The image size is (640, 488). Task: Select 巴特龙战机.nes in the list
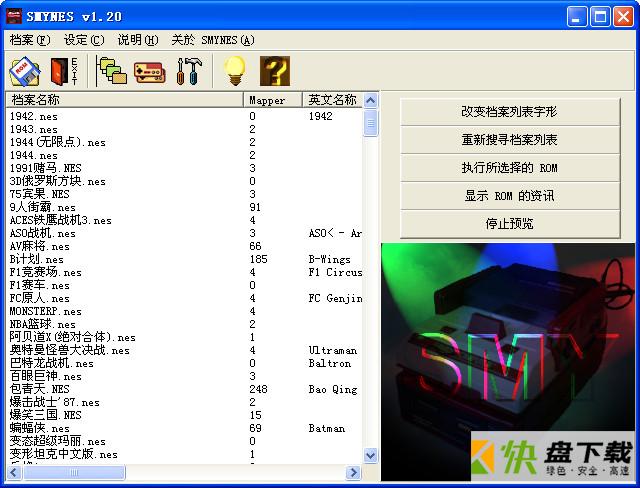pos(51,364)
